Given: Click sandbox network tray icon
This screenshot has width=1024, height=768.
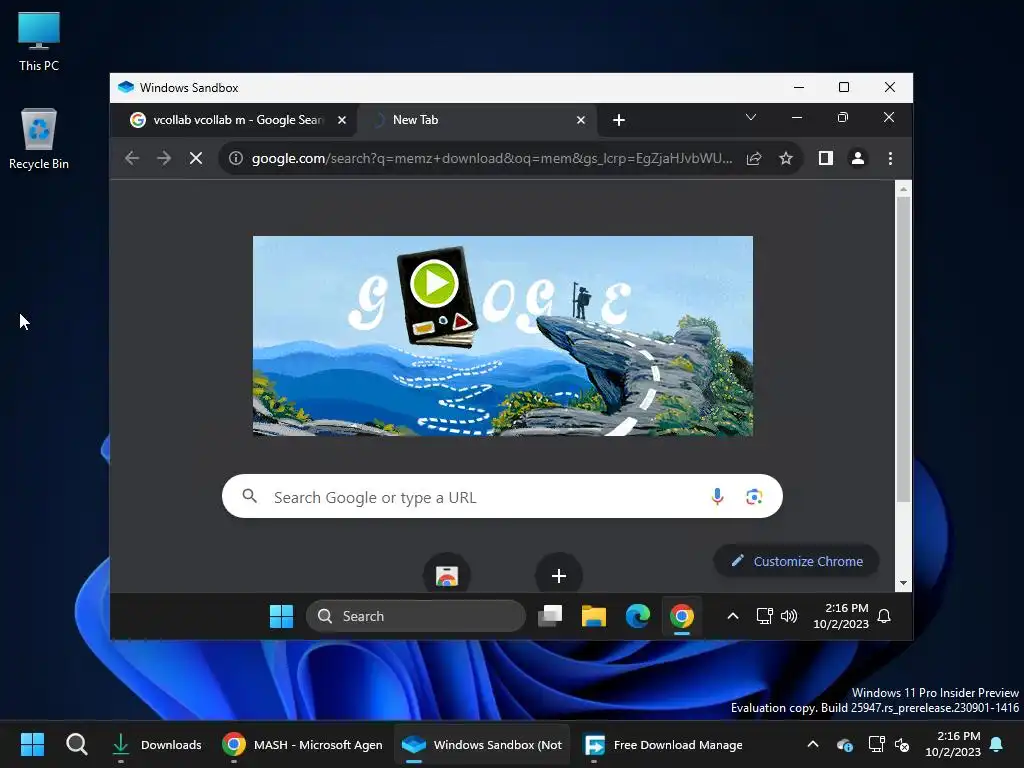Looking at the screenshot, I should point(764,616).
